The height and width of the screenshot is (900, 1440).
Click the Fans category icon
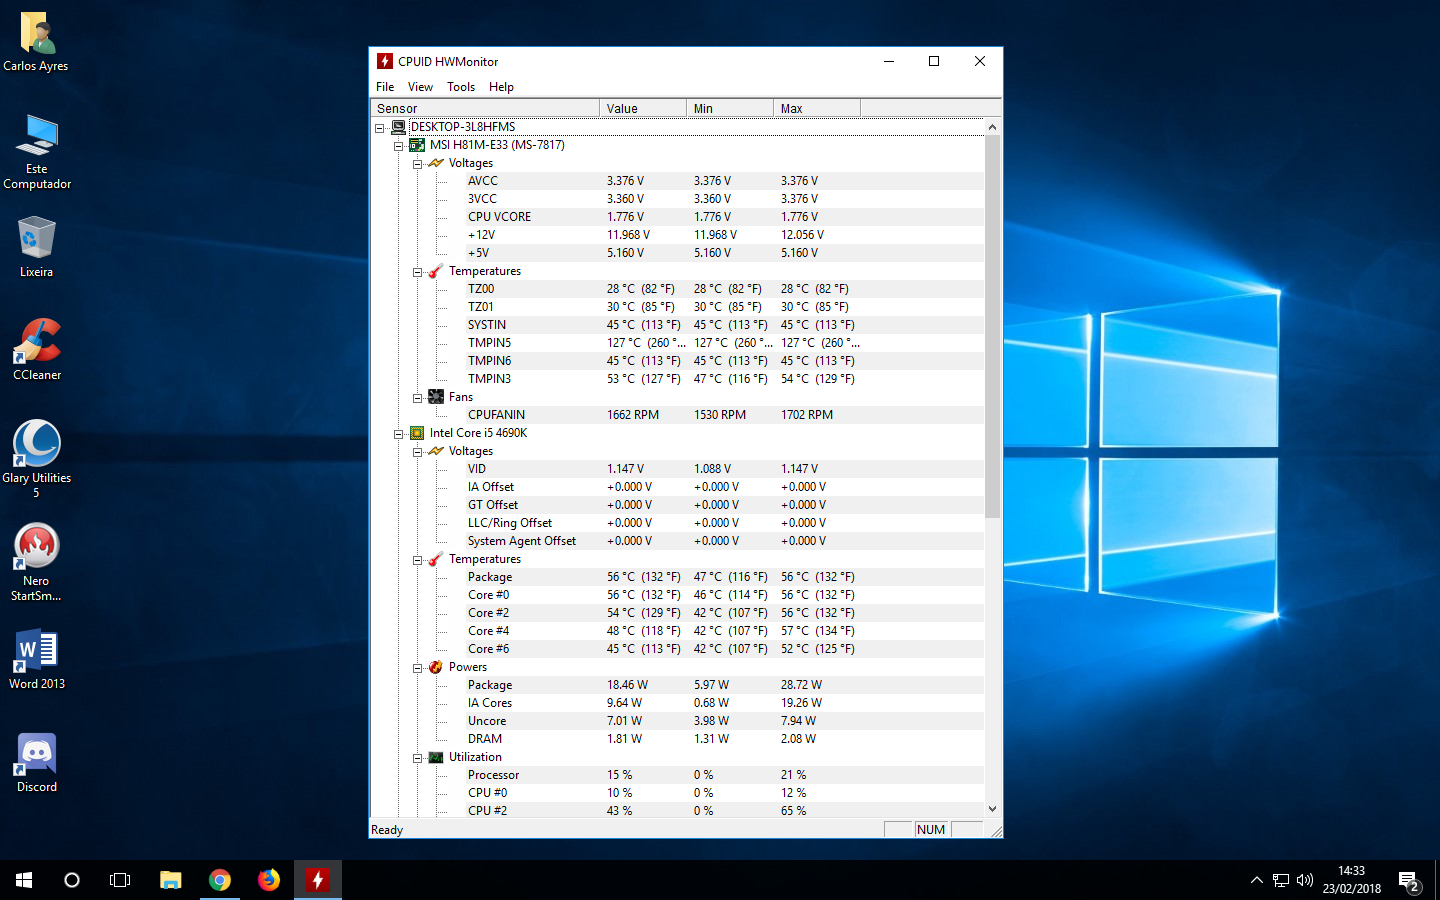436,397
